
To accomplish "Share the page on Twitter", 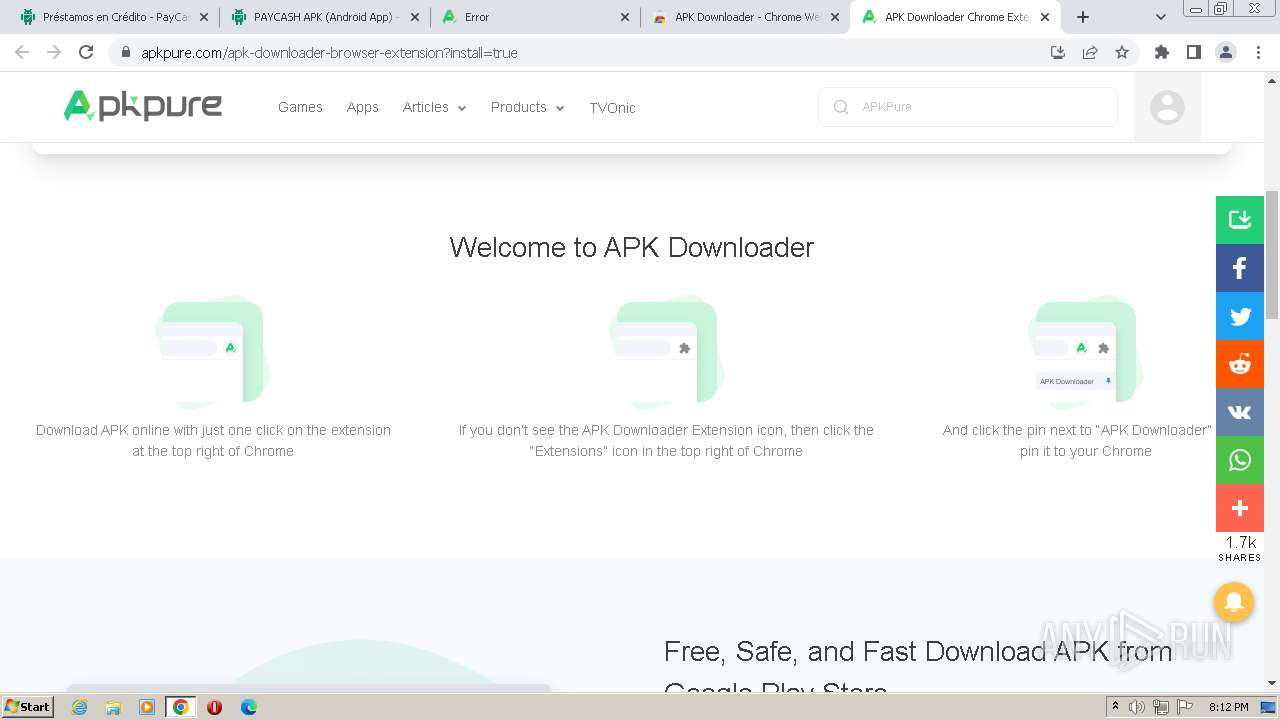I will tap(1240, 316).
